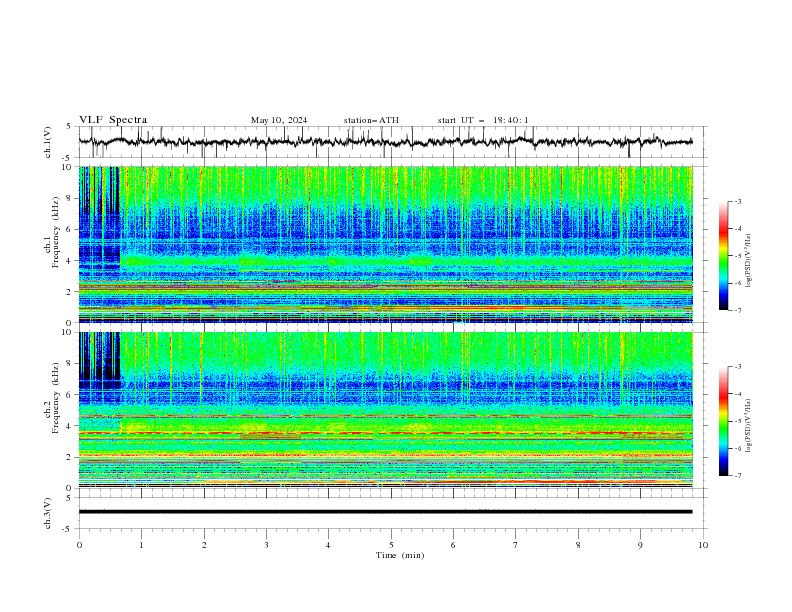The image size is (792, 612).
Task: Click the time axis tick label '5'
Action: point(391,545)
